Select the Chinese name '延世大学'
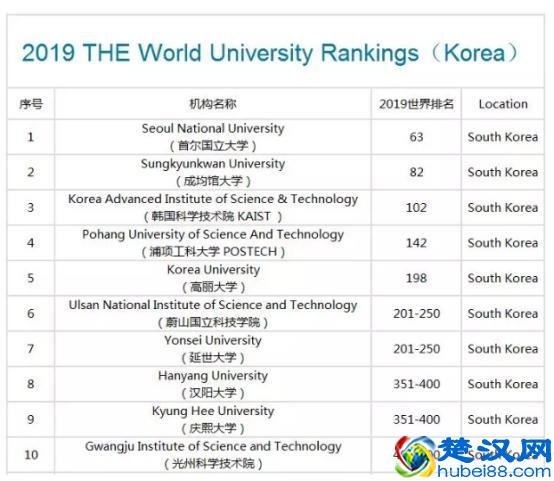 pyautogui.click(x=213, y=358)
